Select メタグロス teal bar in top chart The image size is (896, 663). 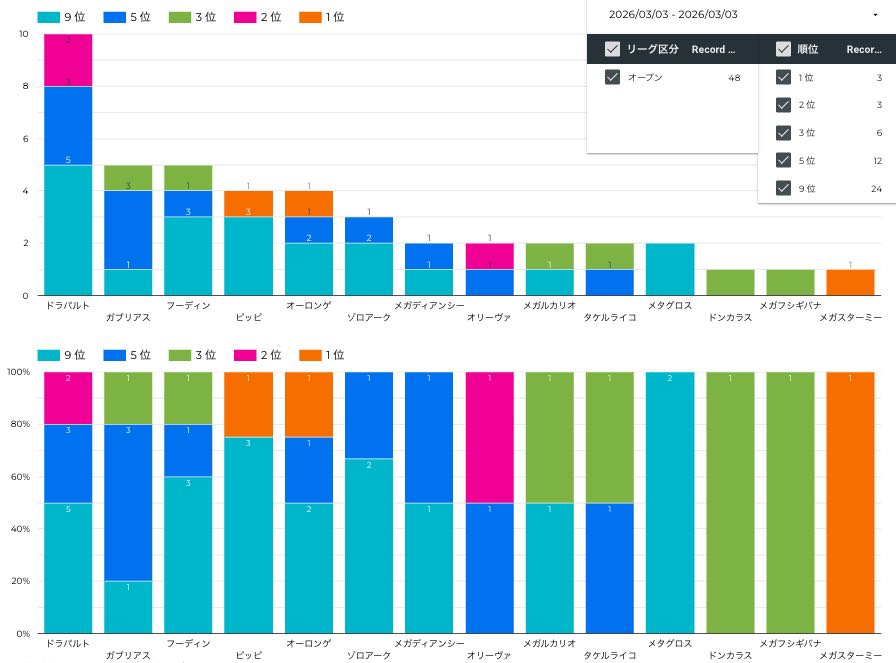click(x=670, y=269)
